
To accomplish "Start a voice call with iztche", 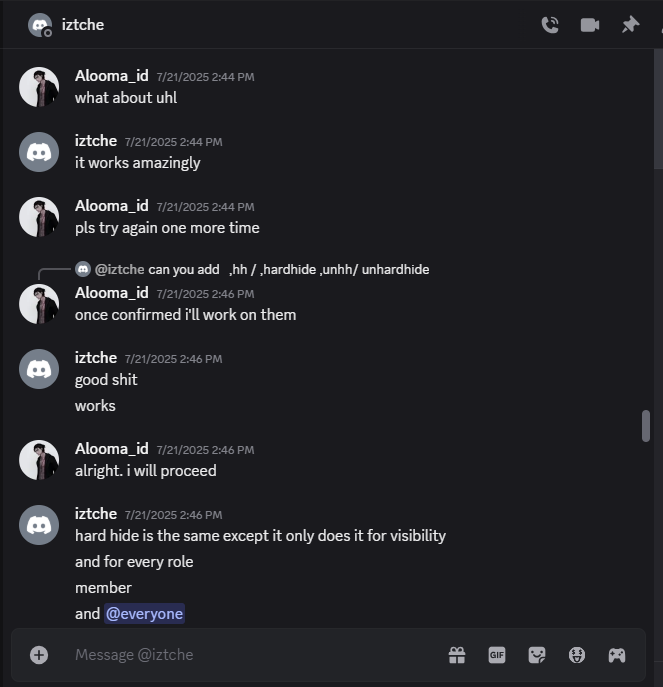I will [x=549, y=25].
